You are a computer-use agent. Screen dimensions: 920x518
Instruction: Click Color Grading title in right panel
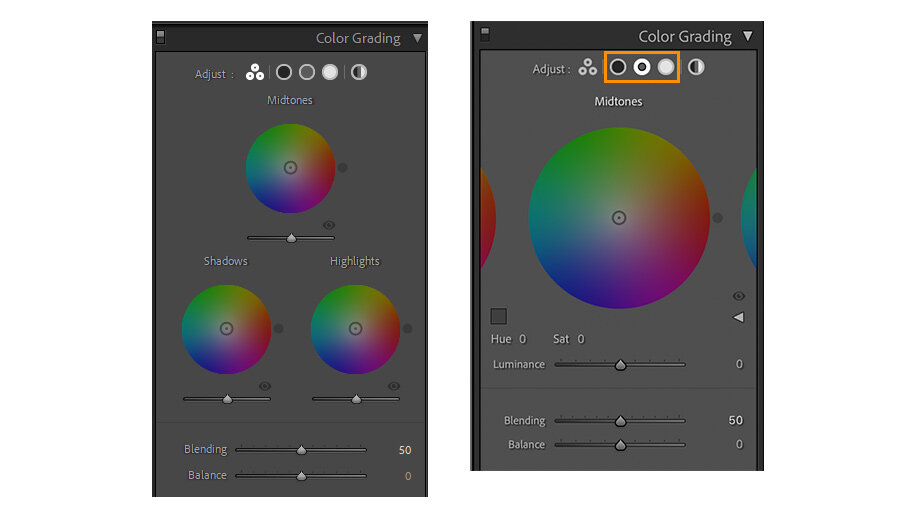(x=685, y=36)
